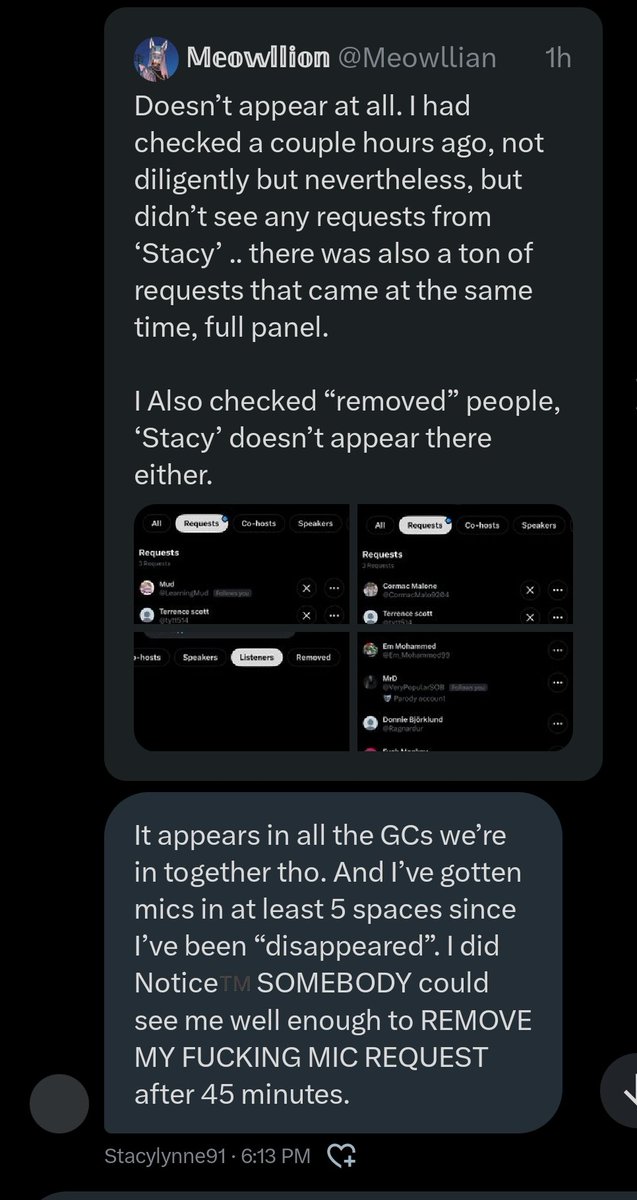Screen dimensions: 637x1200
Task: Remove Cormac Malone's request with the X
Action: tap(531, 590)
